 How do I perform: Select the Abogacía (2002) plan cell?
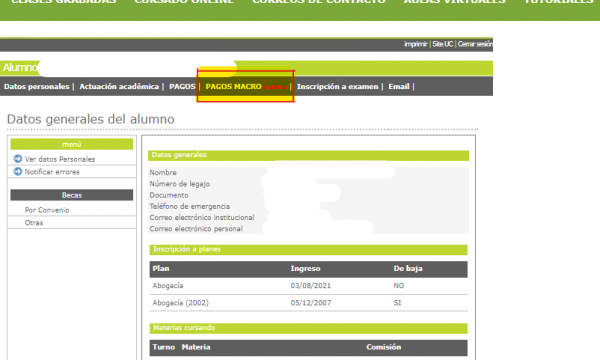coord(180,303)
